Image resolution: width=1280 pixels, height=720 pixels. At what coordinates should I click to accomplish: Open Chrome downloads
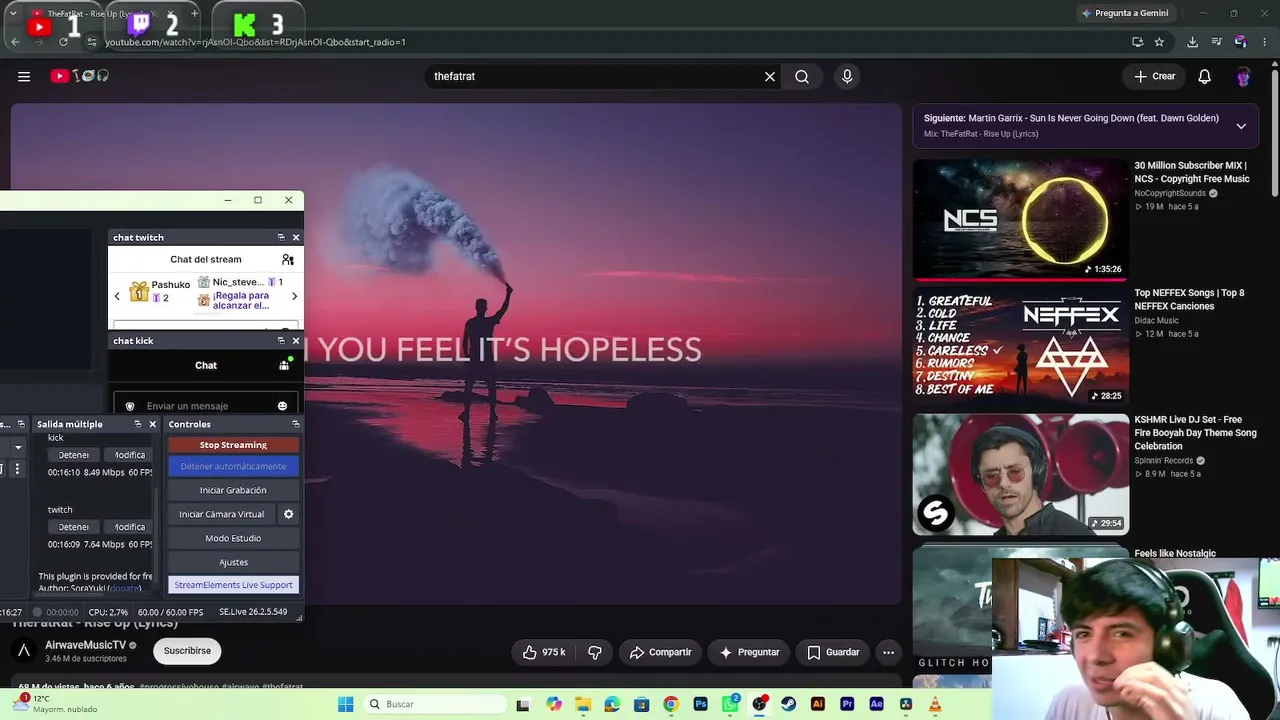click(1192, 42)
